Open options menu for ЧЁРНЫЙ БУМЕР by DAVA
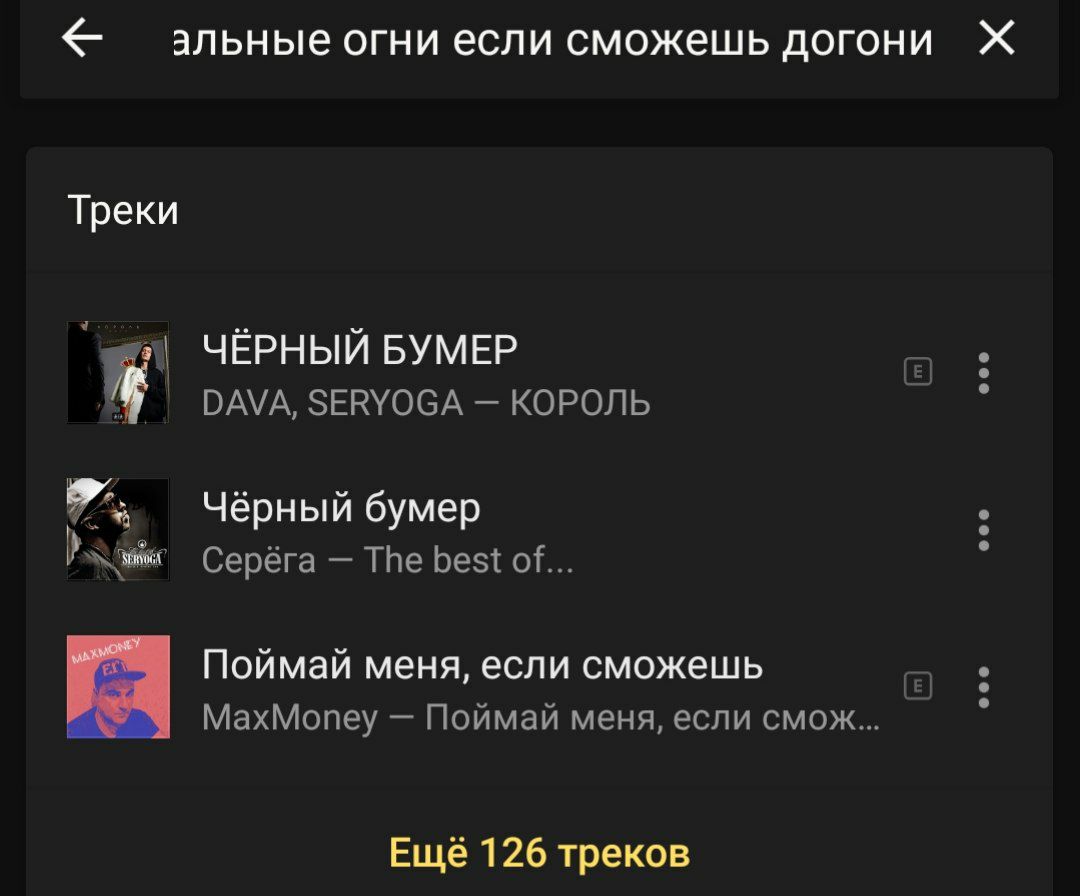The height and width of the screenshot is (896, 1080). [x=984, y=373]
